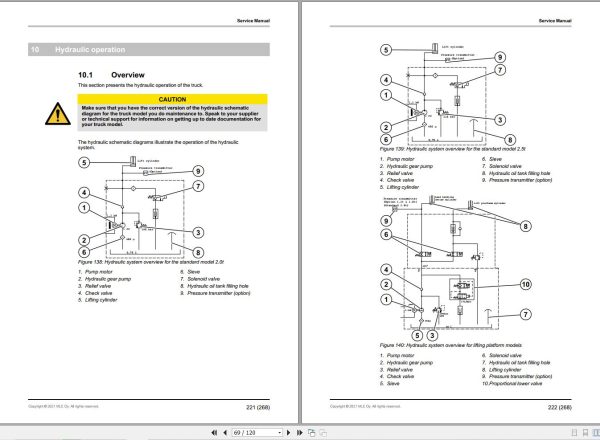Click the previous view icon
Image resolution: width=600 pixels, height=440 pixels.
pos(311,433)
